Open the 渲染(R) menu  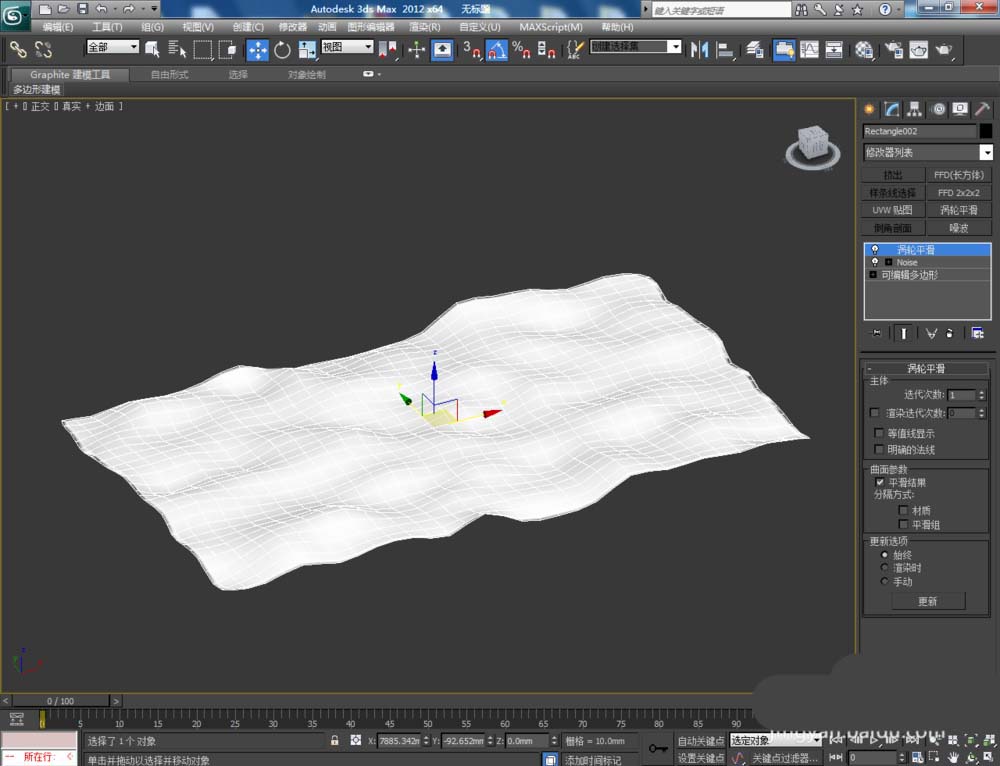coord(424,27)
